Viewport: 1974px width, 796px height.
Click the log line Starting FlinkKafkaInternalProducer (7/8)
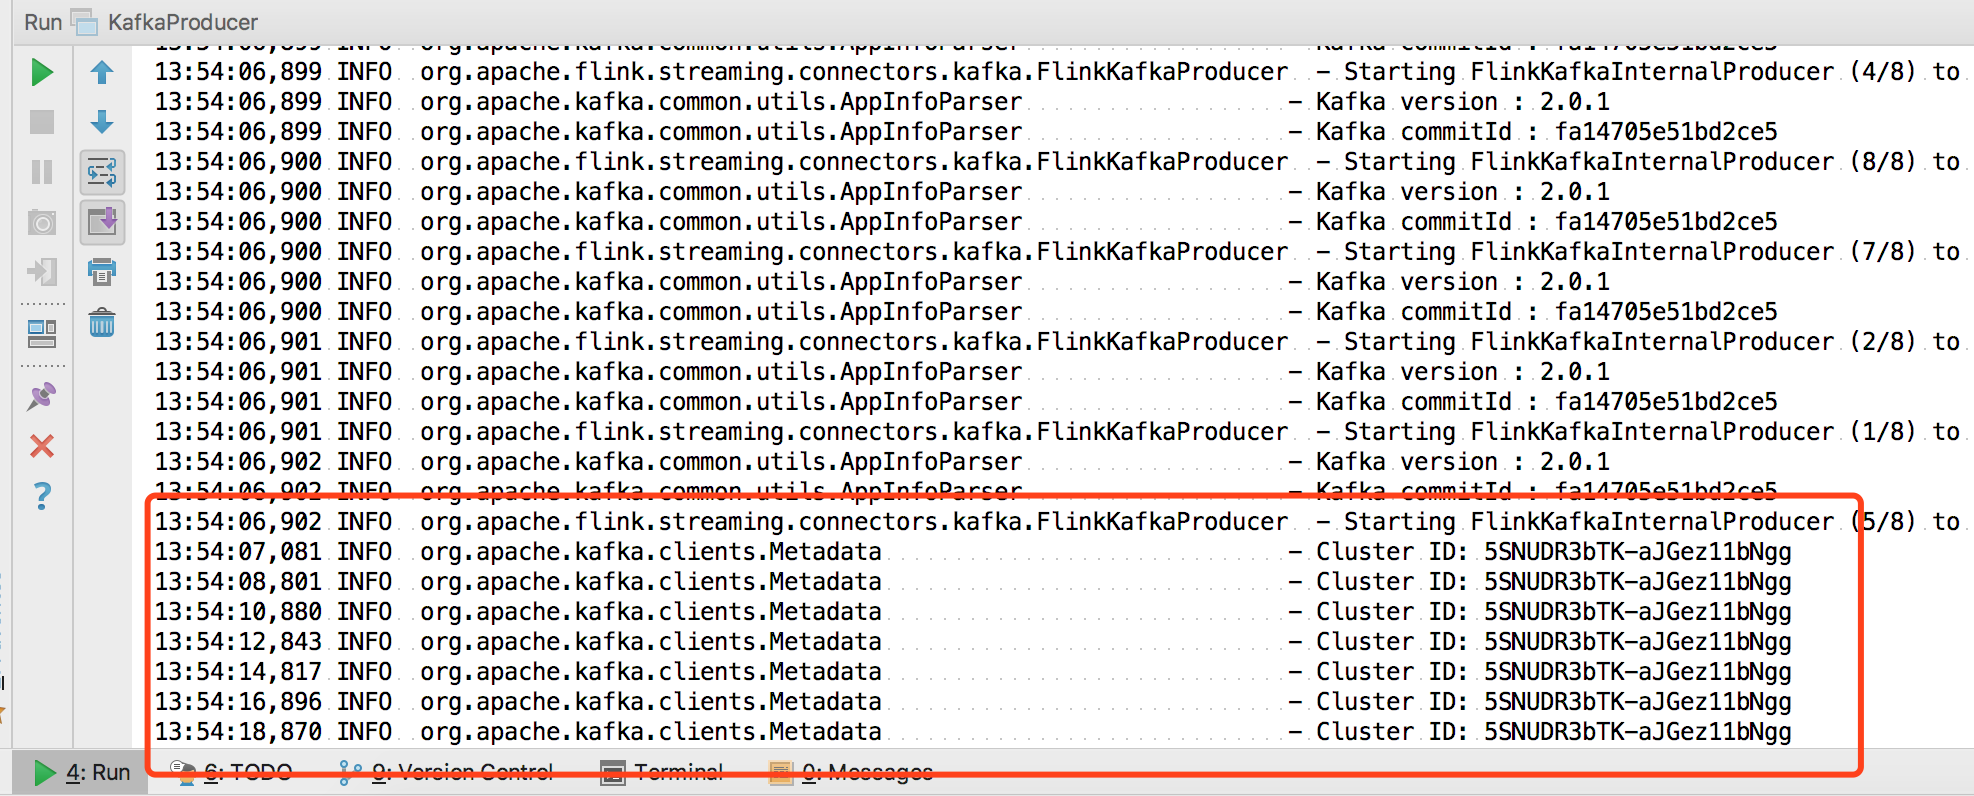tap(1057, 252)
